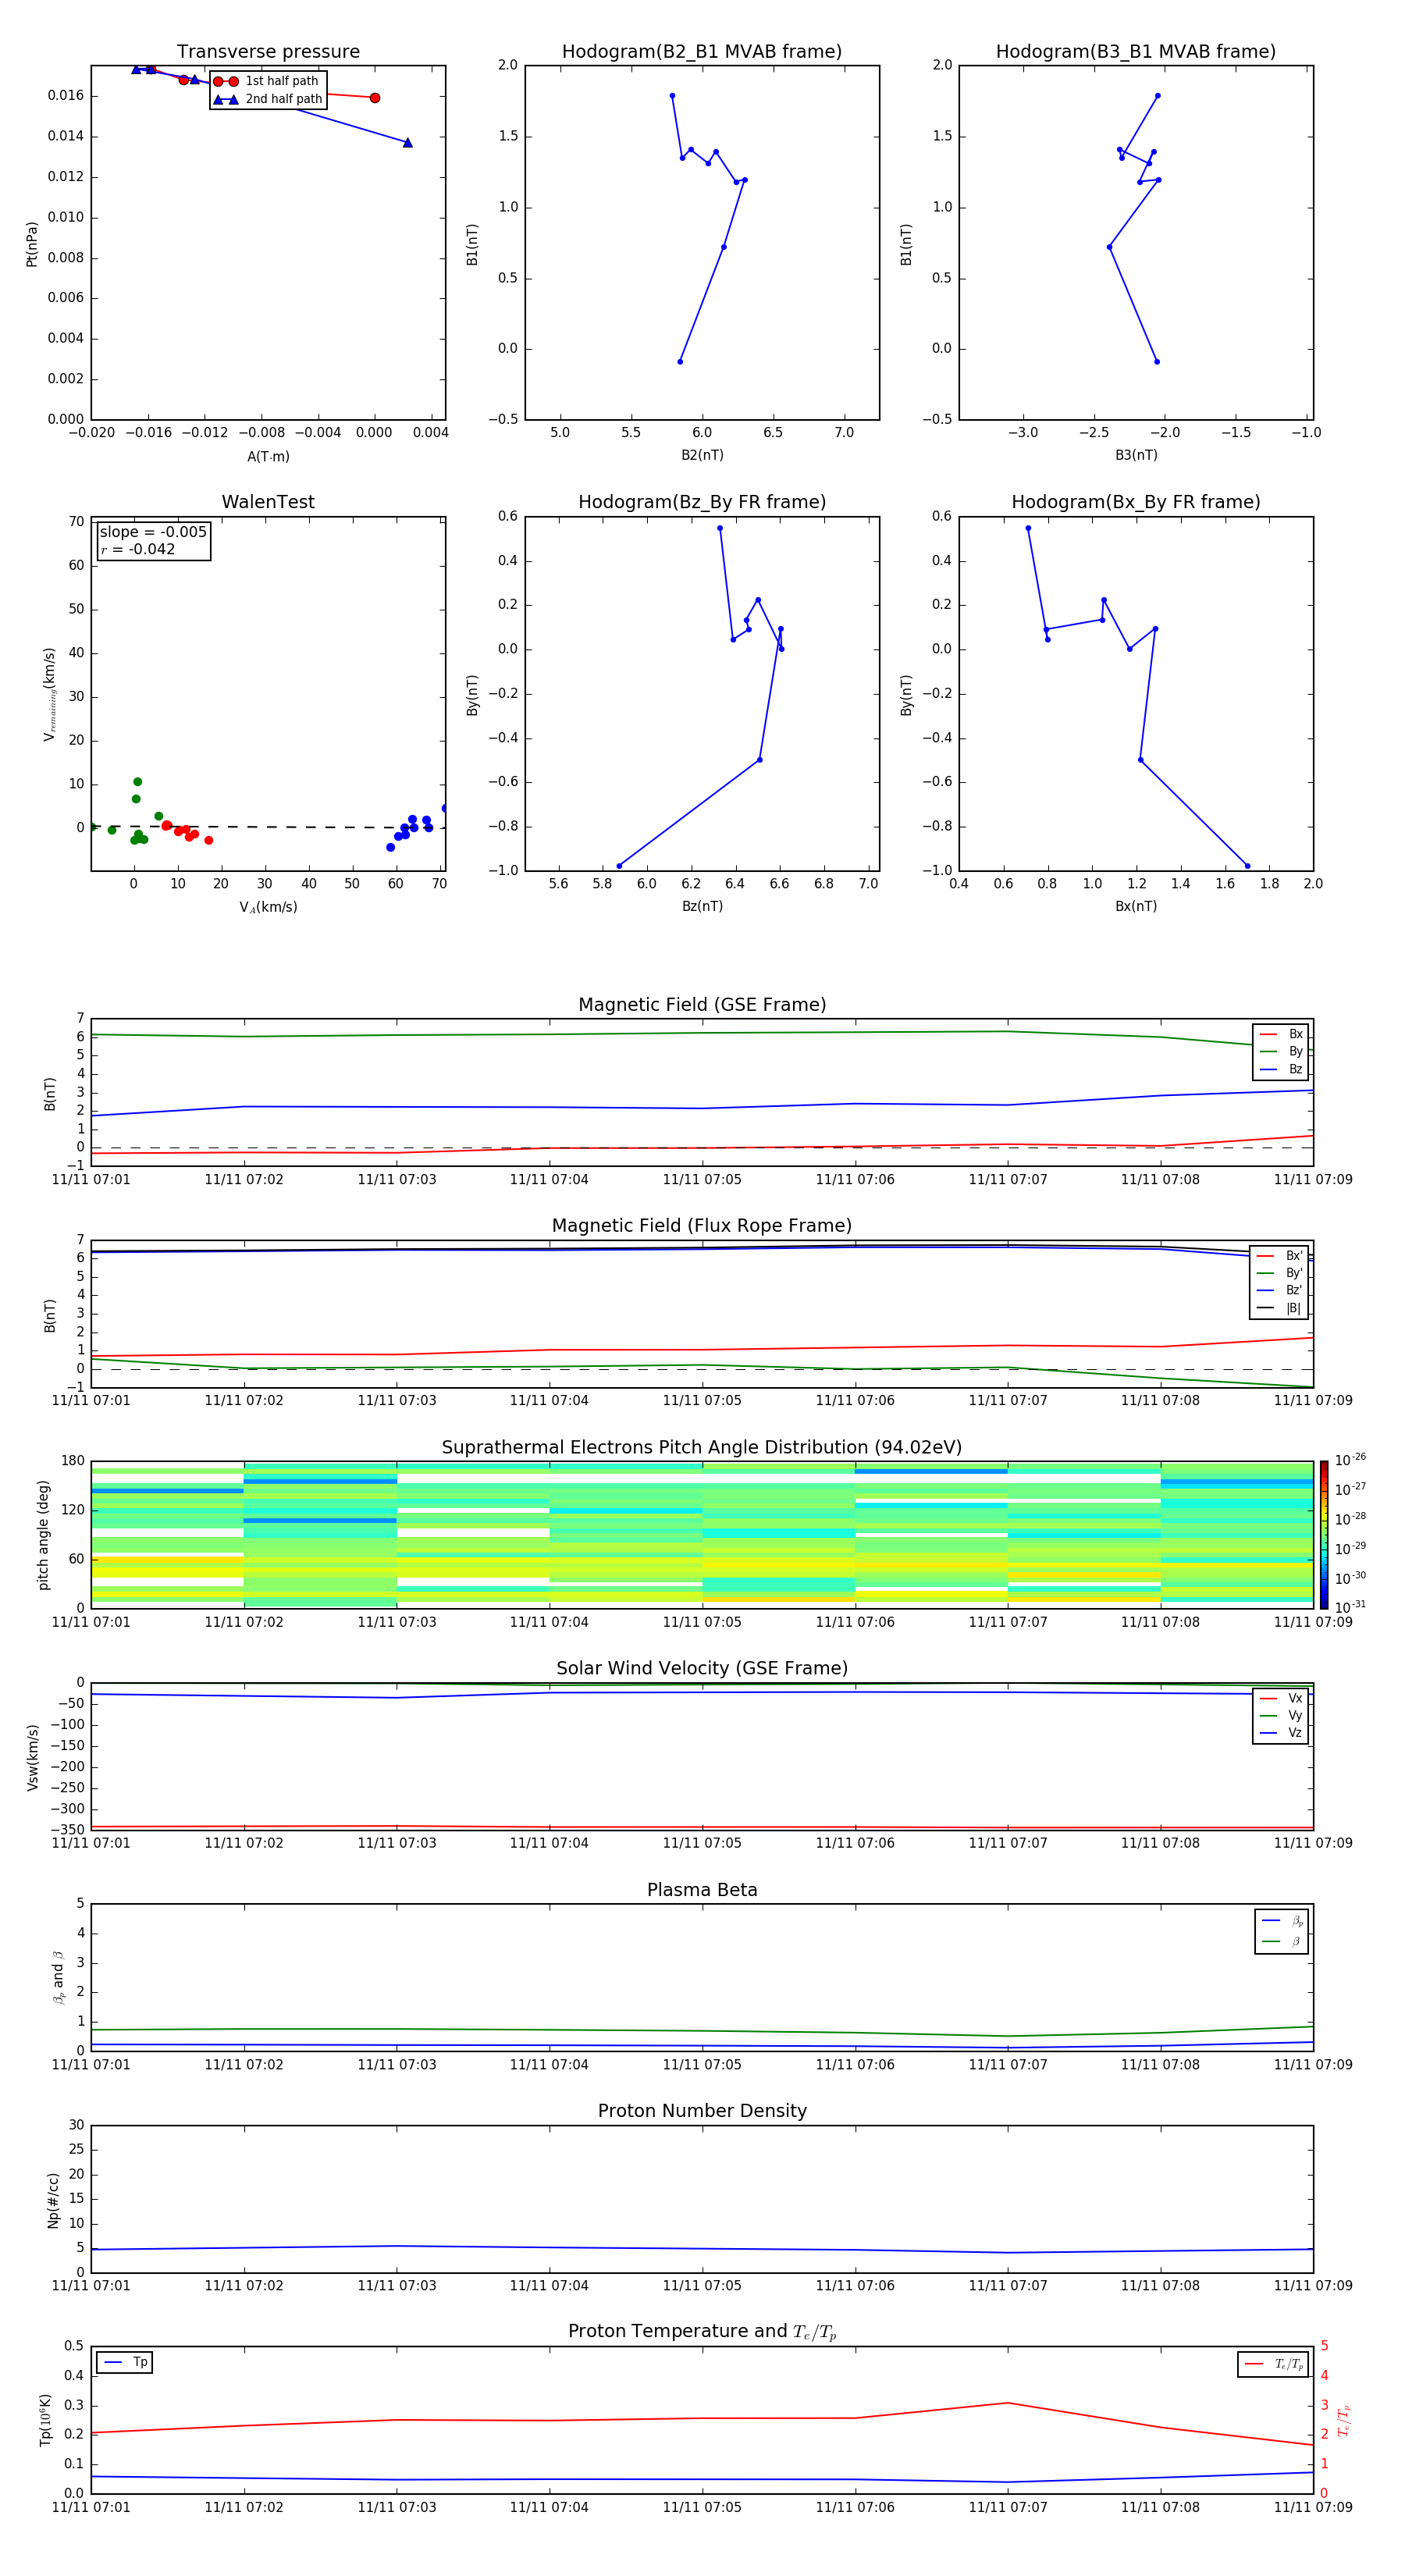The image size is (1405, 2576).
Task: Click the Proton Number Density title
Action: point(701,2110)
